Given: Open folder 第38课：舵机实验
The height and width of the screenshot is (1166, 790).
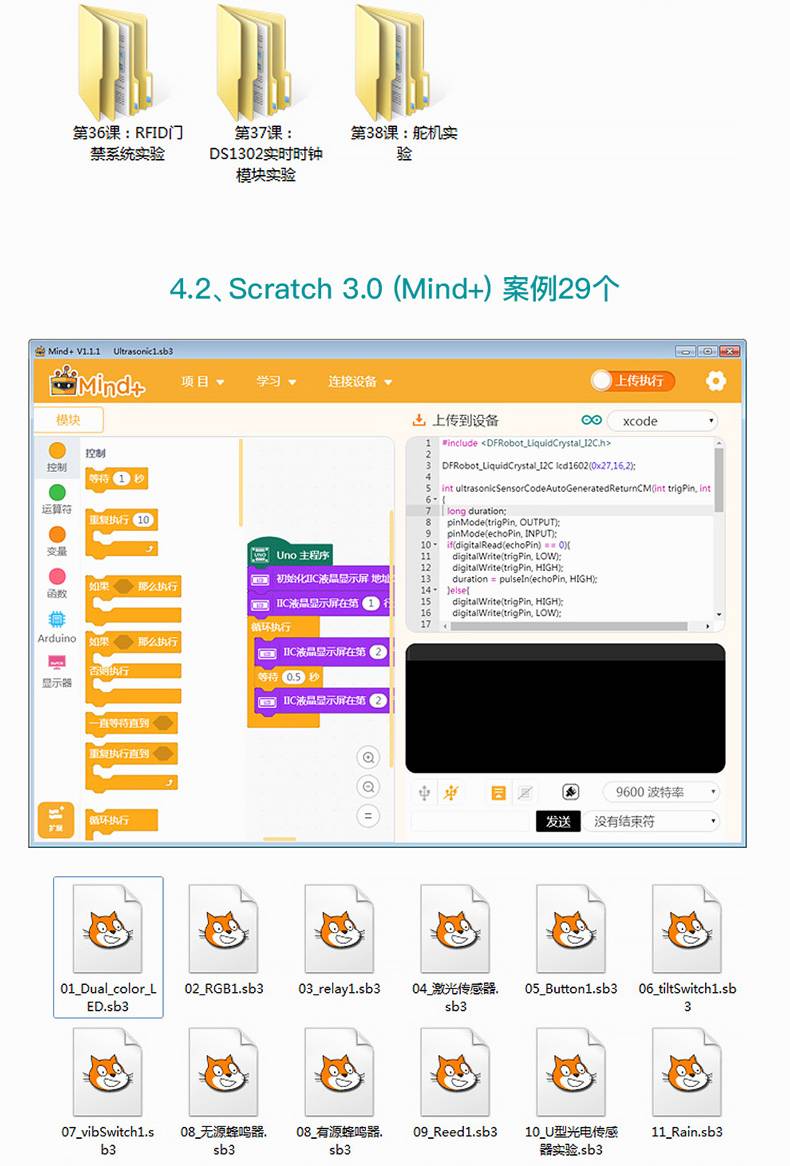Looking at the screenshot, I should (x=403, y=82).
